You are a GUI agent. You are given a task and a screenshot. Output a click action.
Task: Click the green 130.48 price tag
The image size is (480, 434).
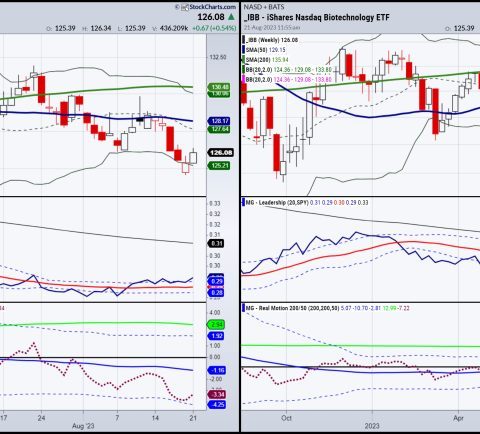pyautogui.click(x=219, y=87)
